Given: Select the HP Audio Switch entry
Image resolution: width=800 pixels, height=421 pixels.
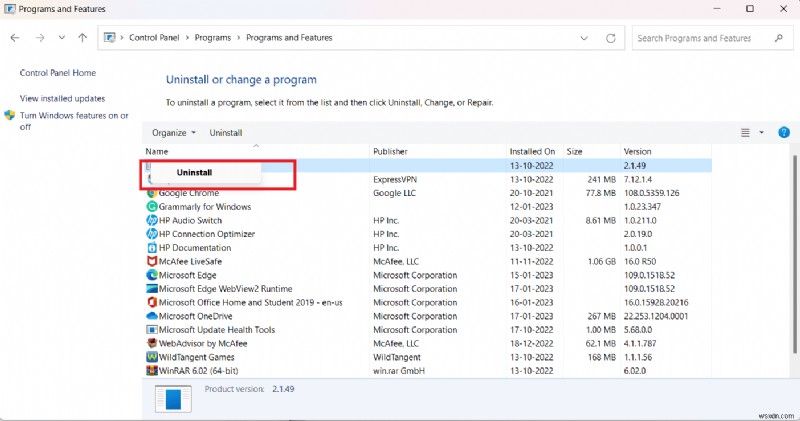Looking at the screenshot, I should [190, 220].
